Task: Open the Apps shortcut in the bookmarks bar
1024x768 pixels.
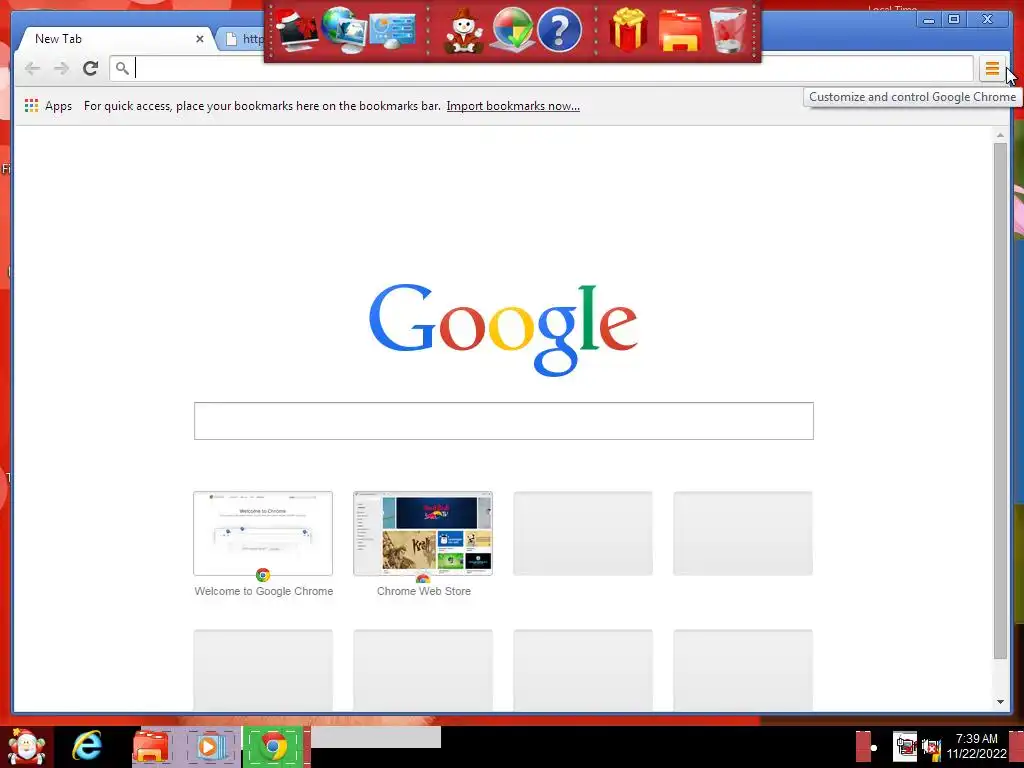Action: tap(48, 106)
